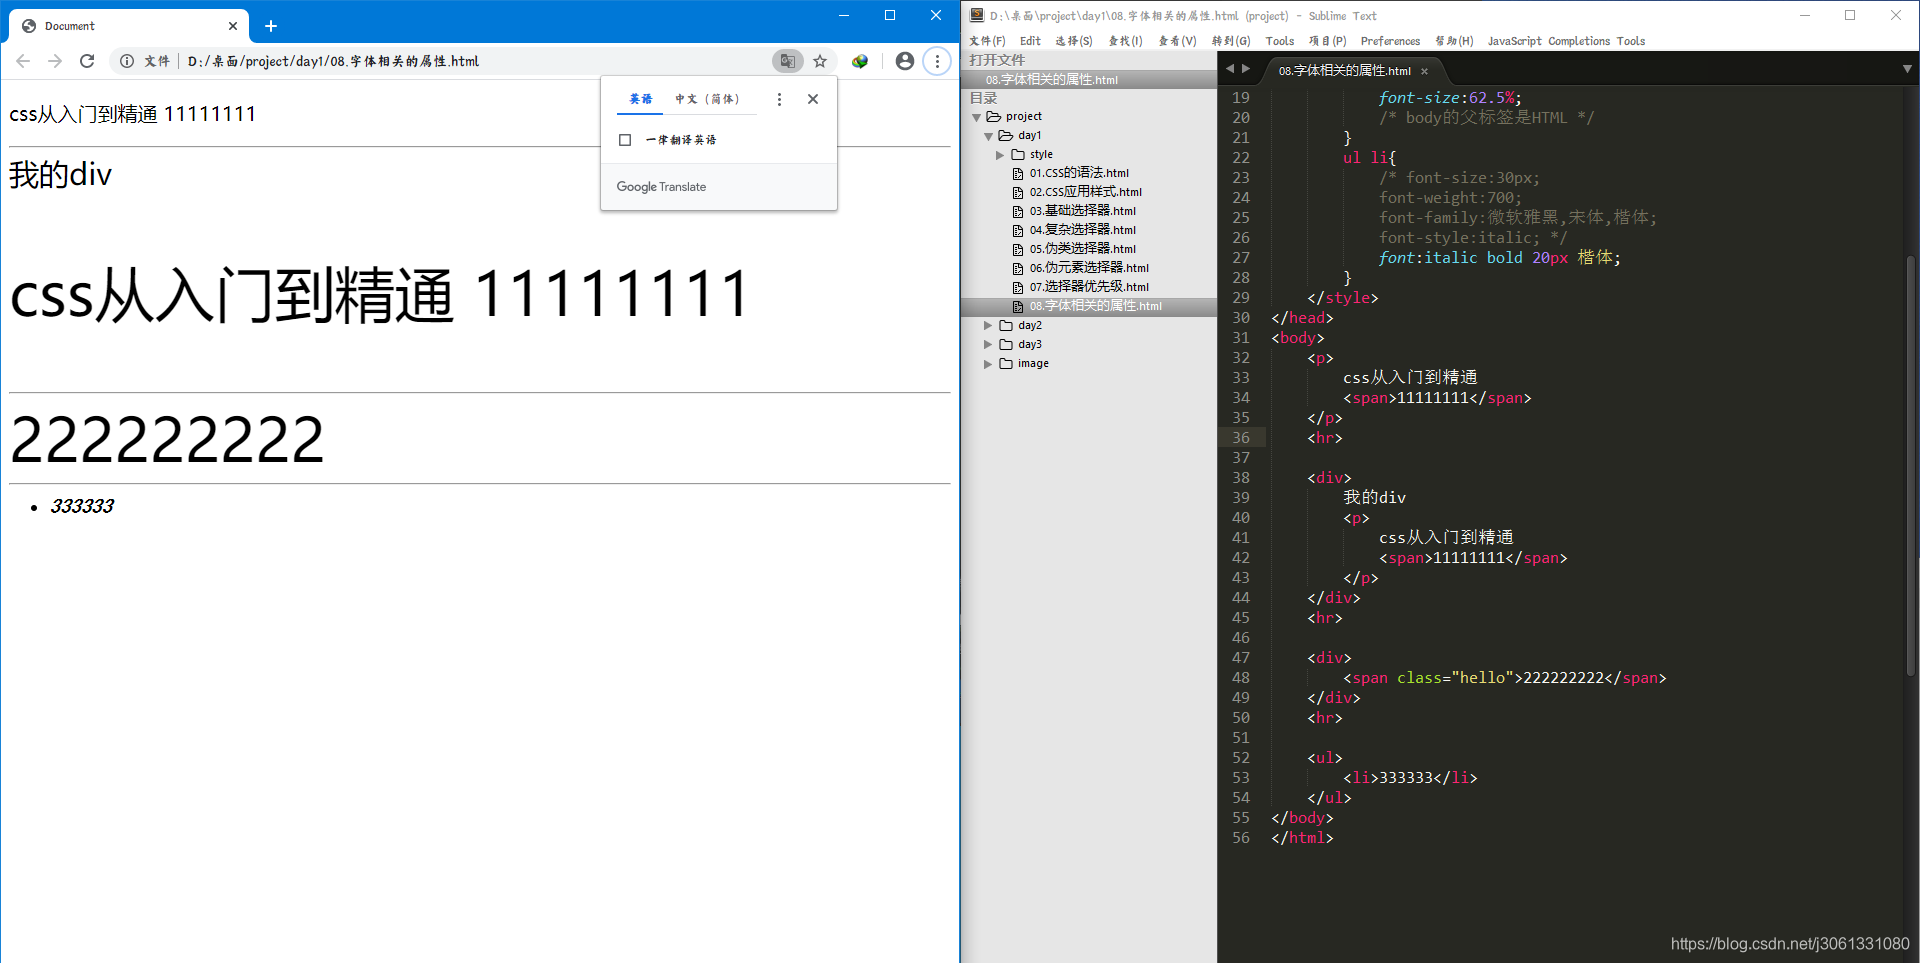Open a new Chrome tab

tap(271, 26)
